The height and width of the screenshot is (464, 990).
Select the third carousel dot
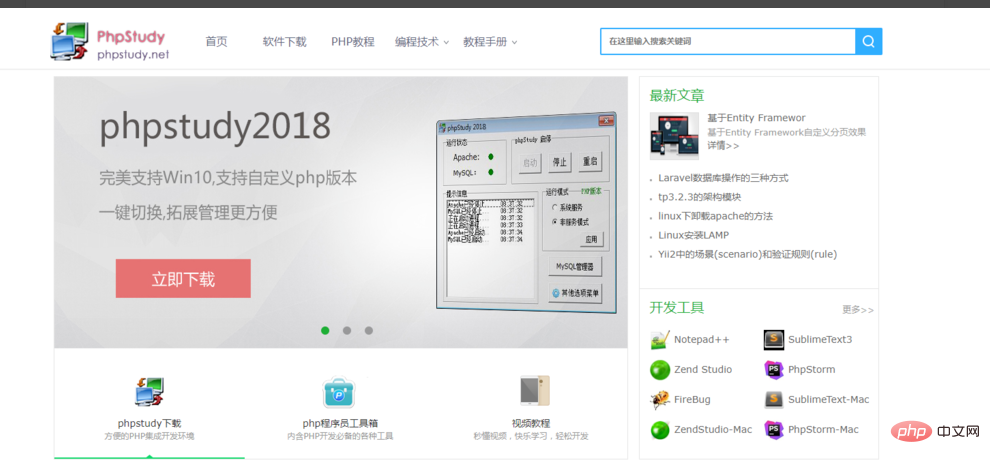click(x=369, y=330)
